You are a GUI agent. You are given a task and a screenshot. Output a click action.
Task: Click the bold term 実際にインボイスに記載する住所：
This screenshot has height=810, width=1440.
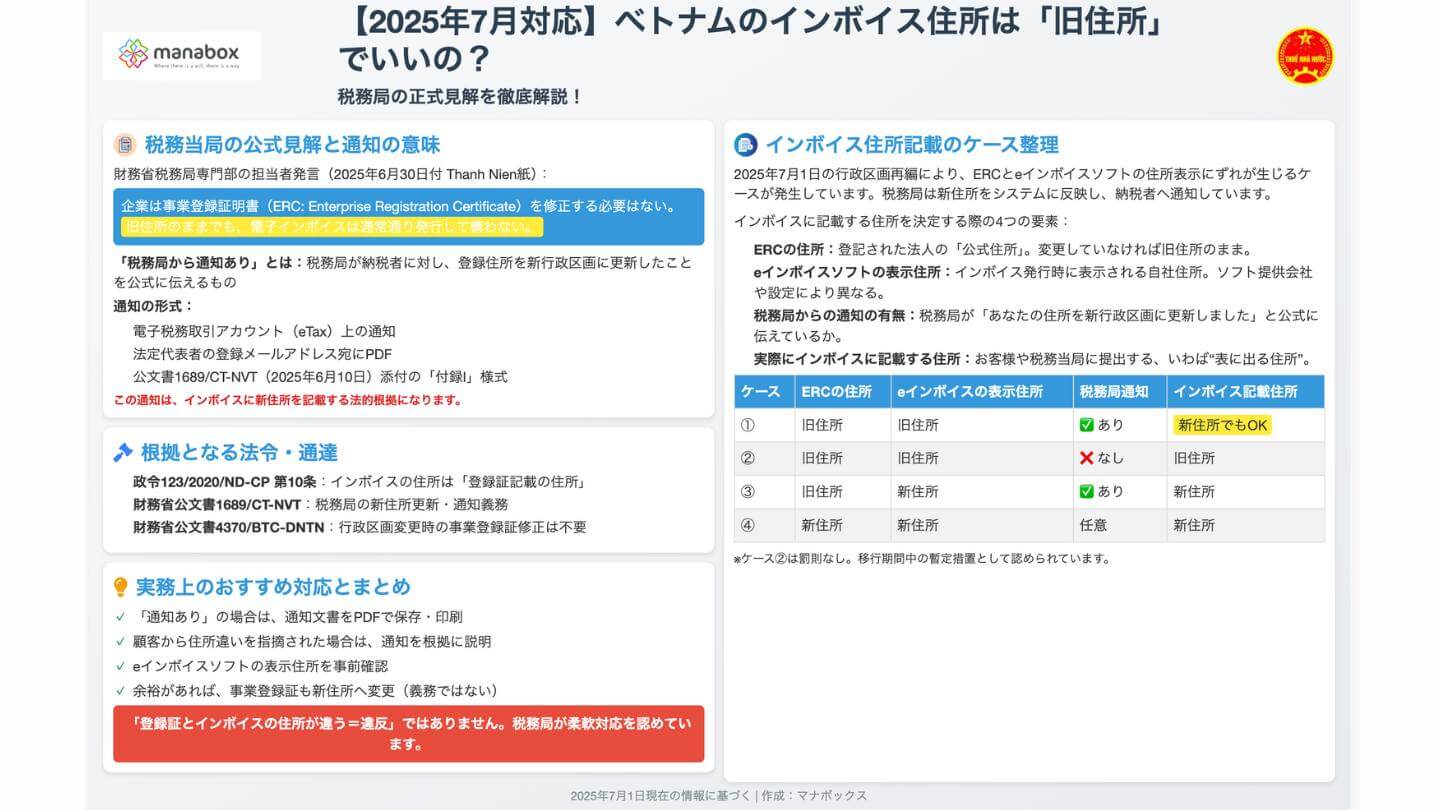(863, 358)
